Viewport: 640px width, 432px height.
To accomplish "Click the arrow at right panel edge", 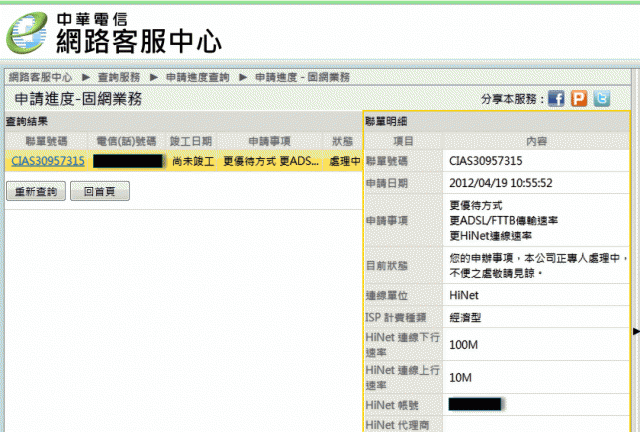I will click(x=636, y=332).
